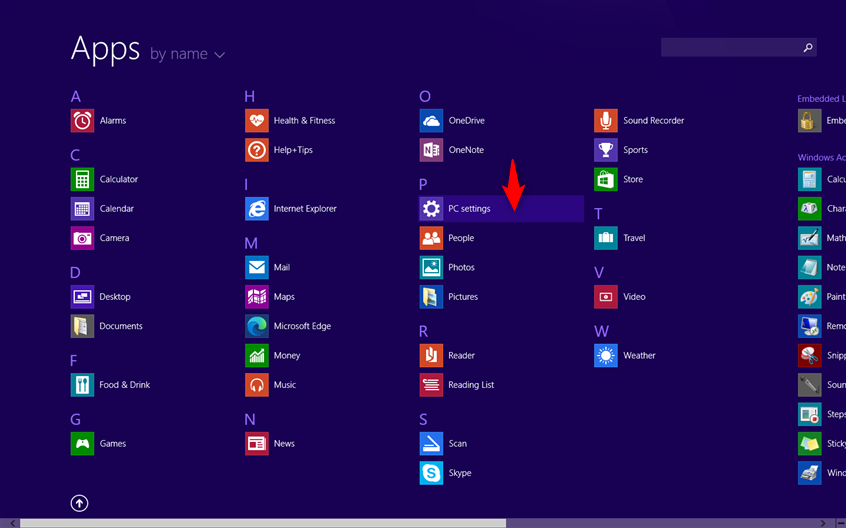The height and width of the screenshot is (528, 846).
Task: Open the Calendar app icon
Action: (x=82, y=209)
